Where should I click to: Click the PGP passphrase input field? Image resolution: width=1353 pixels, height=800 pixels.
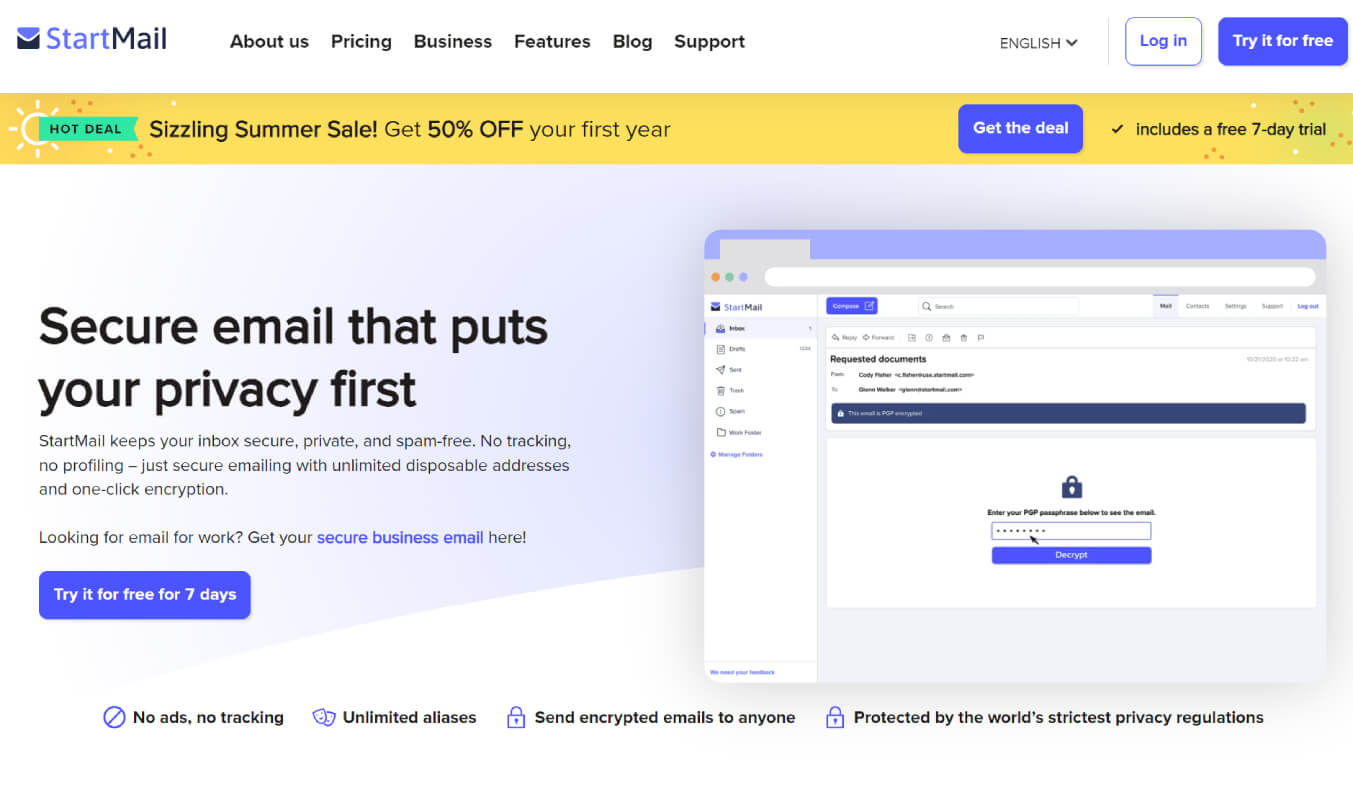tap(1071, 531)
